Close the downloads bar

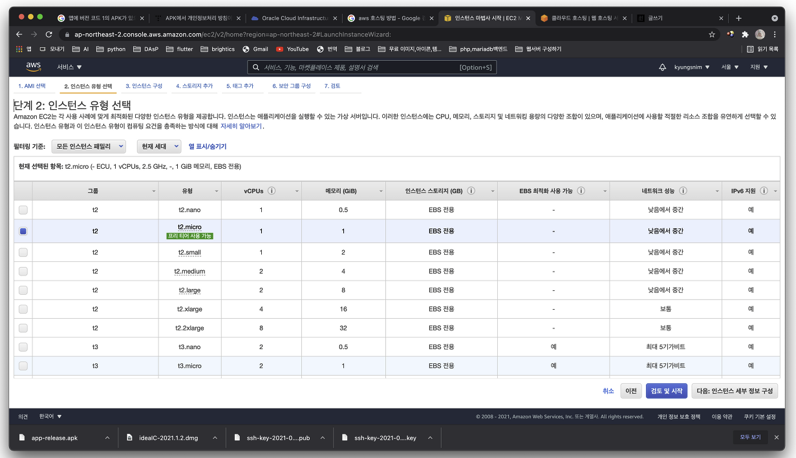tap(776, 437)
